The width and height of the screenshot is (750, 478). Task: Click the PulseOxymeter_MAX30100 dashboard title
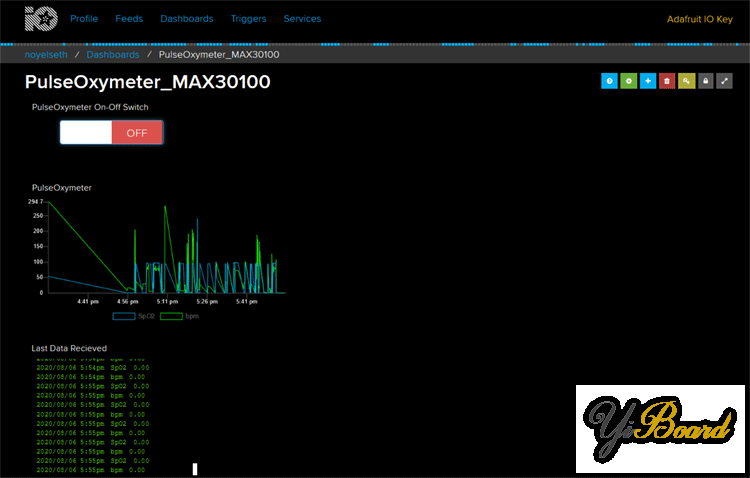(x=148, y=82)
